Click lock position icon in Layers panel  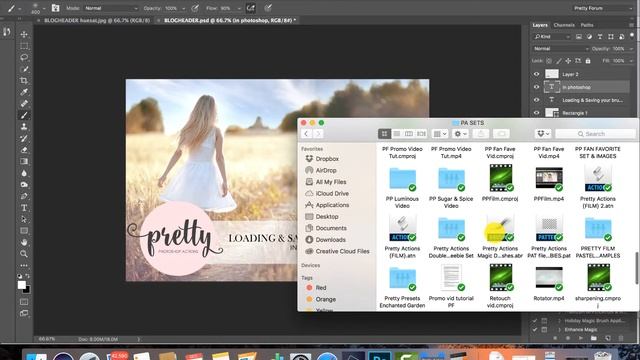pos(568,61)
